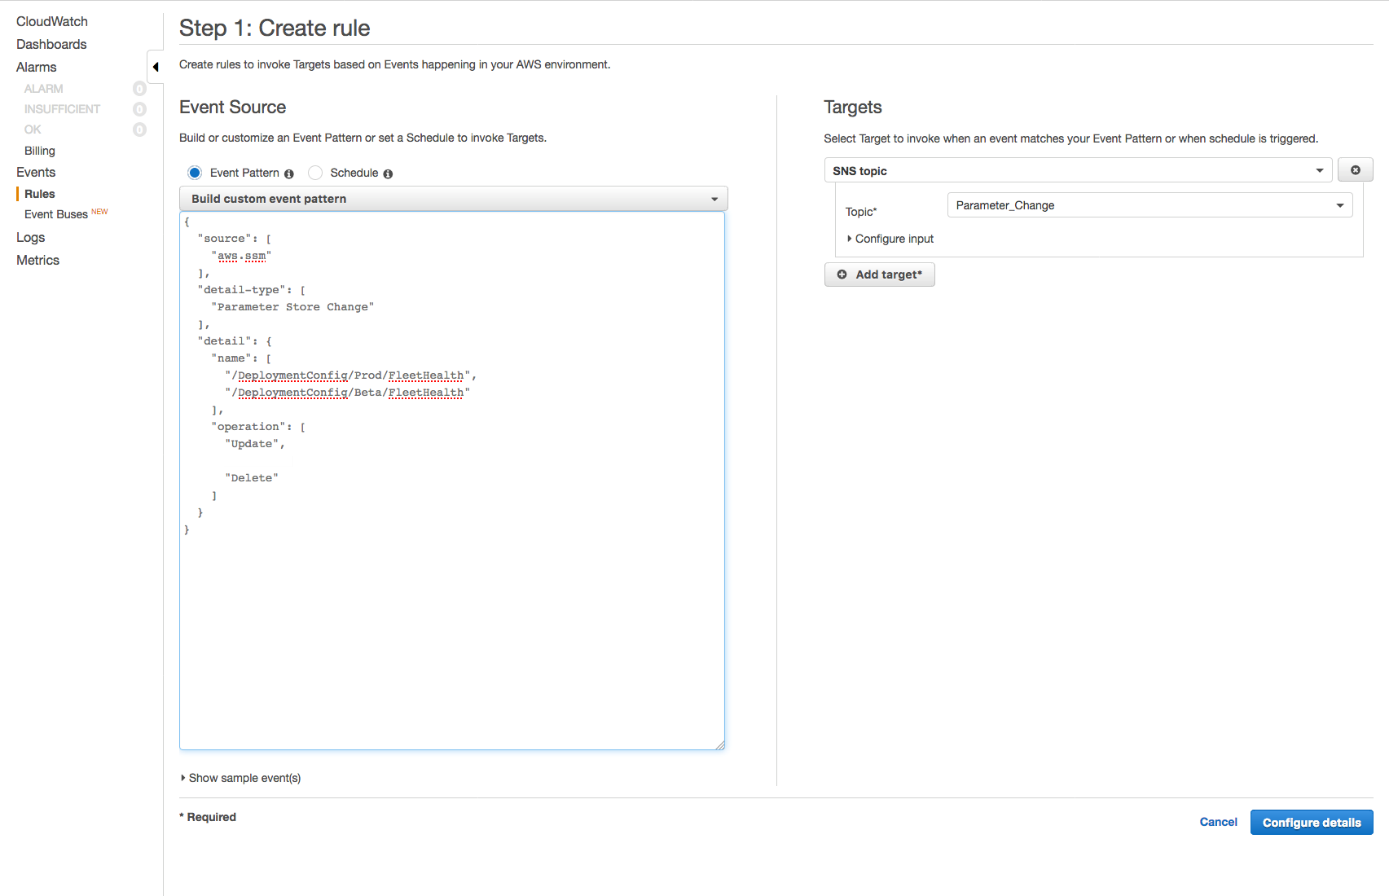Expand Show sample event(s)
This screenshot has width=1389, height=896.
[241, 778]
